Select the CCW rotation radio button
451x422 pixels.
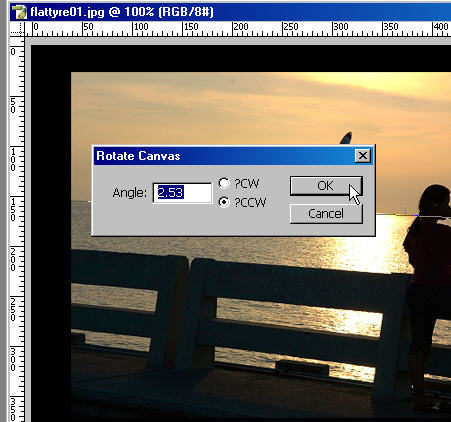(x=224, y=202)
